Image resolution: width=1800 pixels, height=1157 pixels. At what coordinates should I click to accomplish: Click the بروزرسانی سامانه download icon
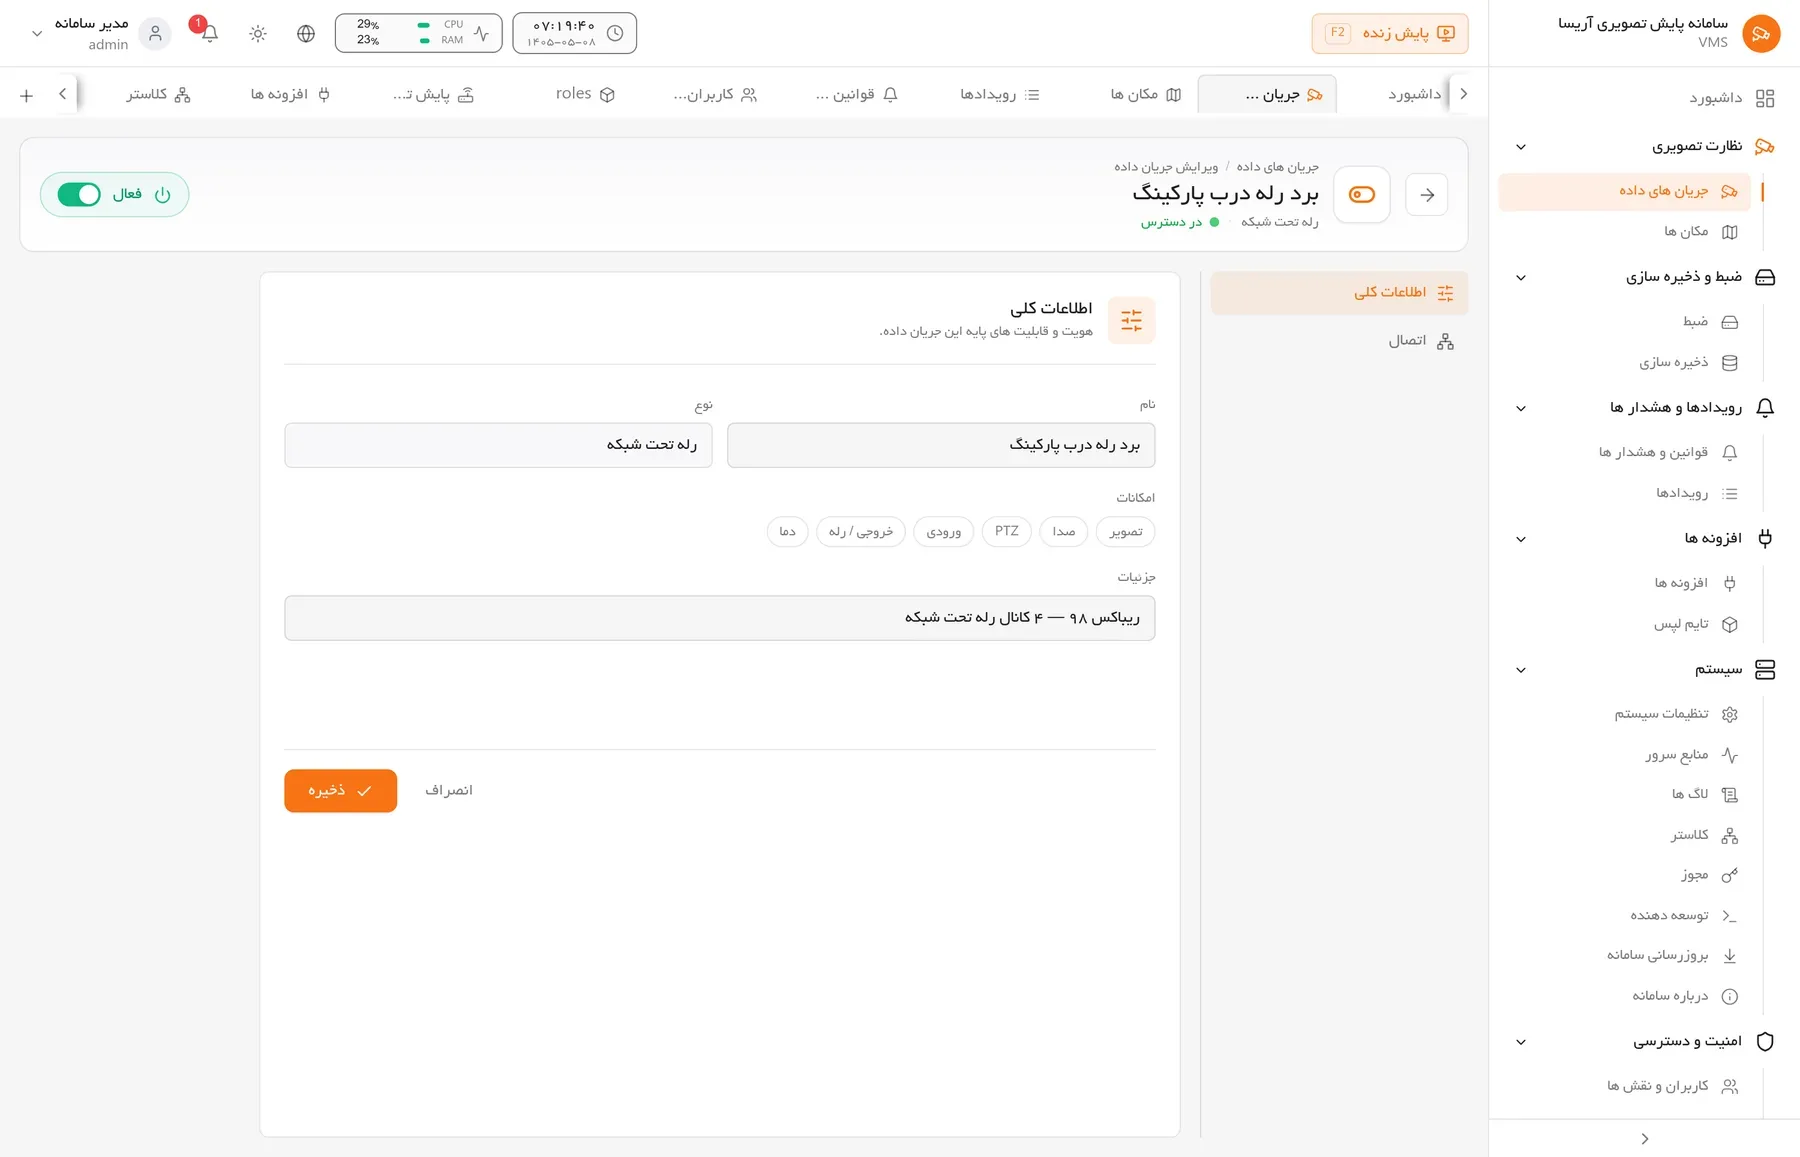(1730, 956)
